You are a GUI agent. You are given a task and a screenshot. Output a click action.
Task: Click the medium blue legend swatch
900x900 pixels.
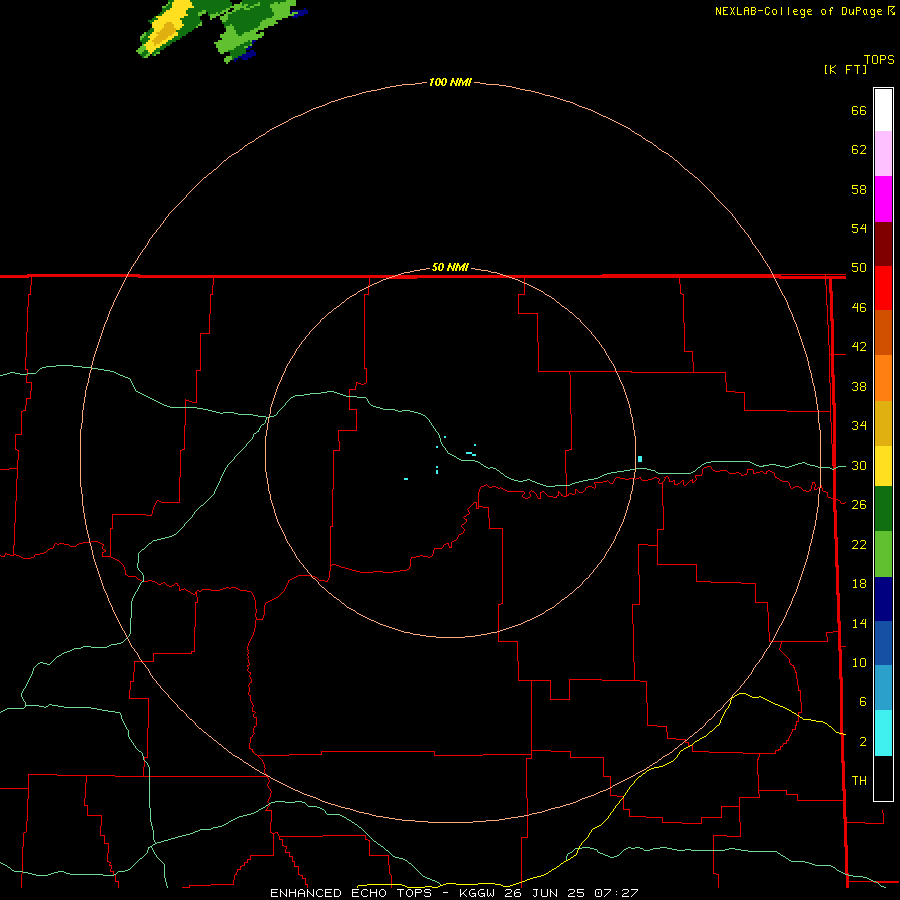[x=883, y=643]
